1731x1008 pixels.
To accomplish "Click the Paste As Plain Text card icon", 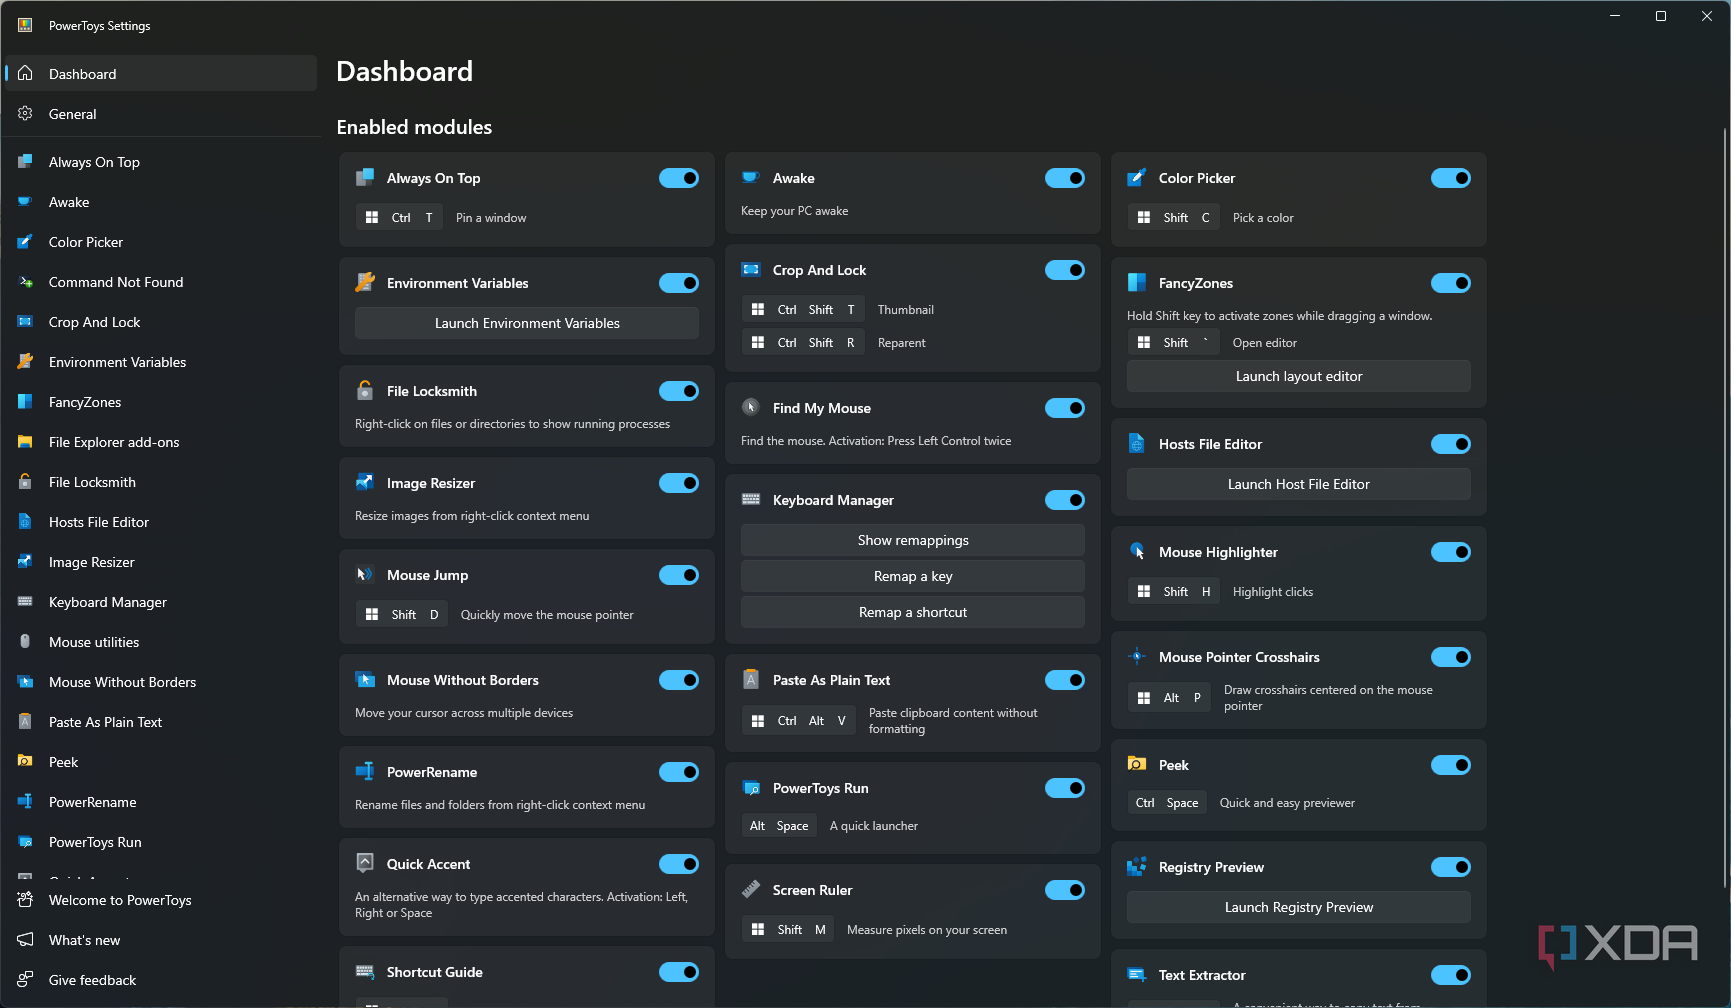I will tap(751, 680).
